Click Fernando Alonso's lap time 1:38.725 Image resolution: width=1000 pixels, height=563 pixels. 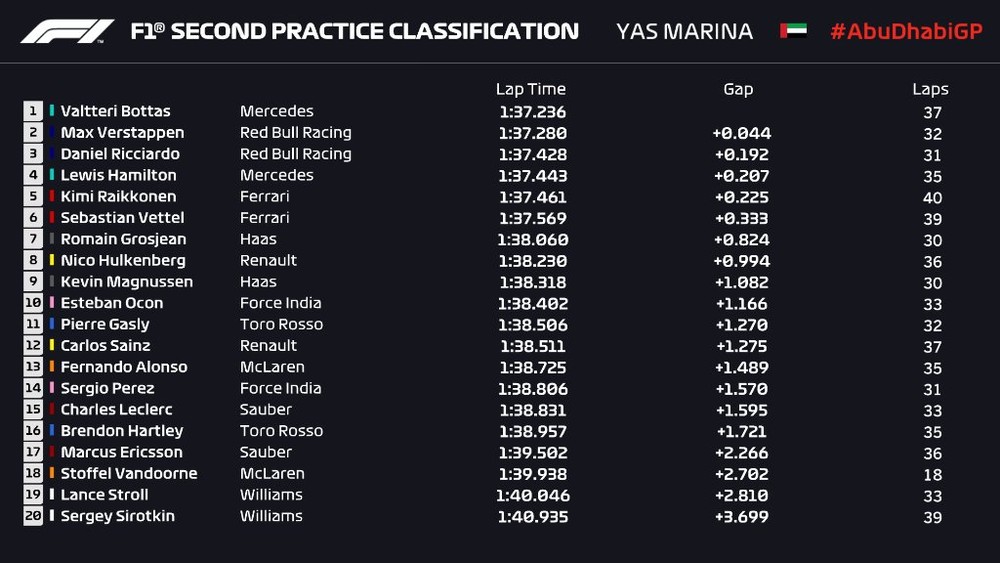(532, 367)
